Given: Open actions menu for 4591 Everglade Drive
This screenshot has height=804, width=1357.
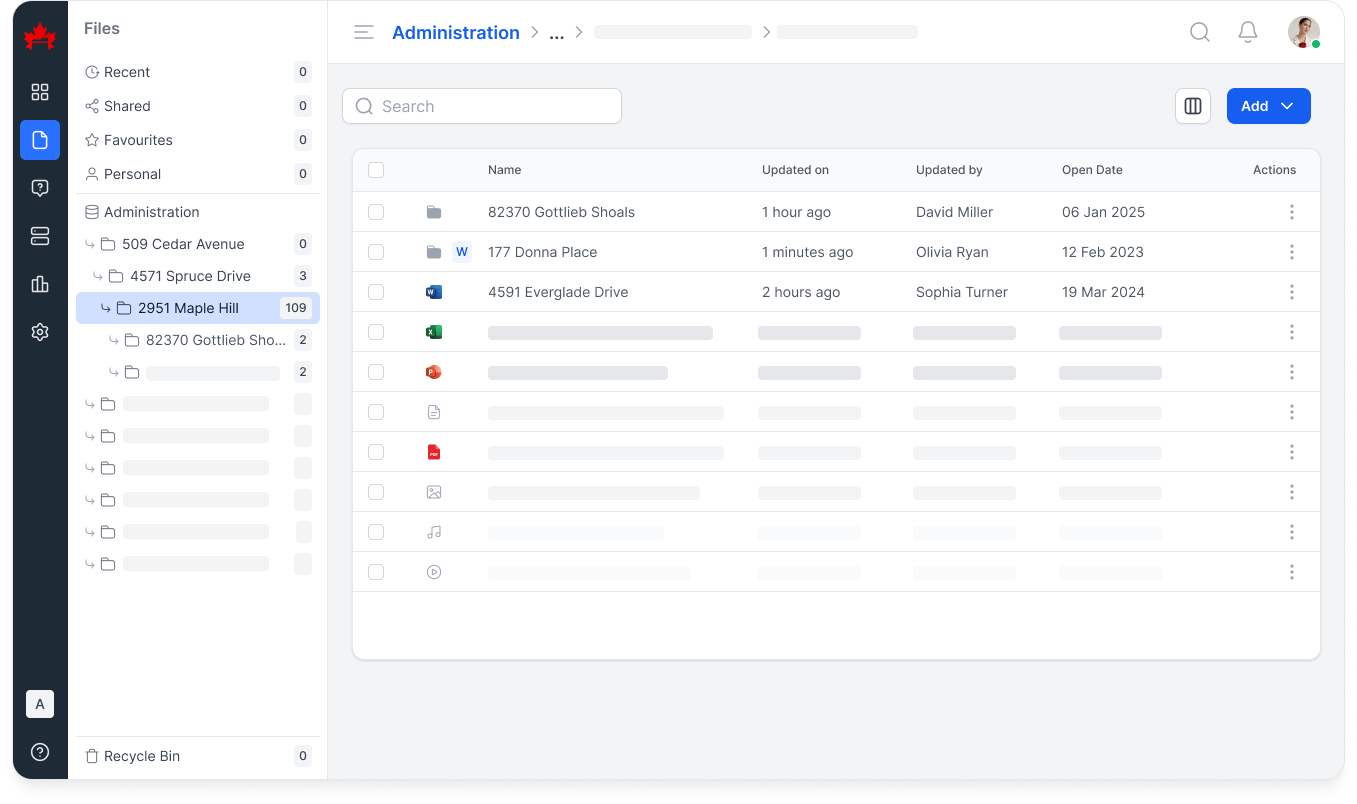Looking at the screenshot, I should pos(1291,292).
